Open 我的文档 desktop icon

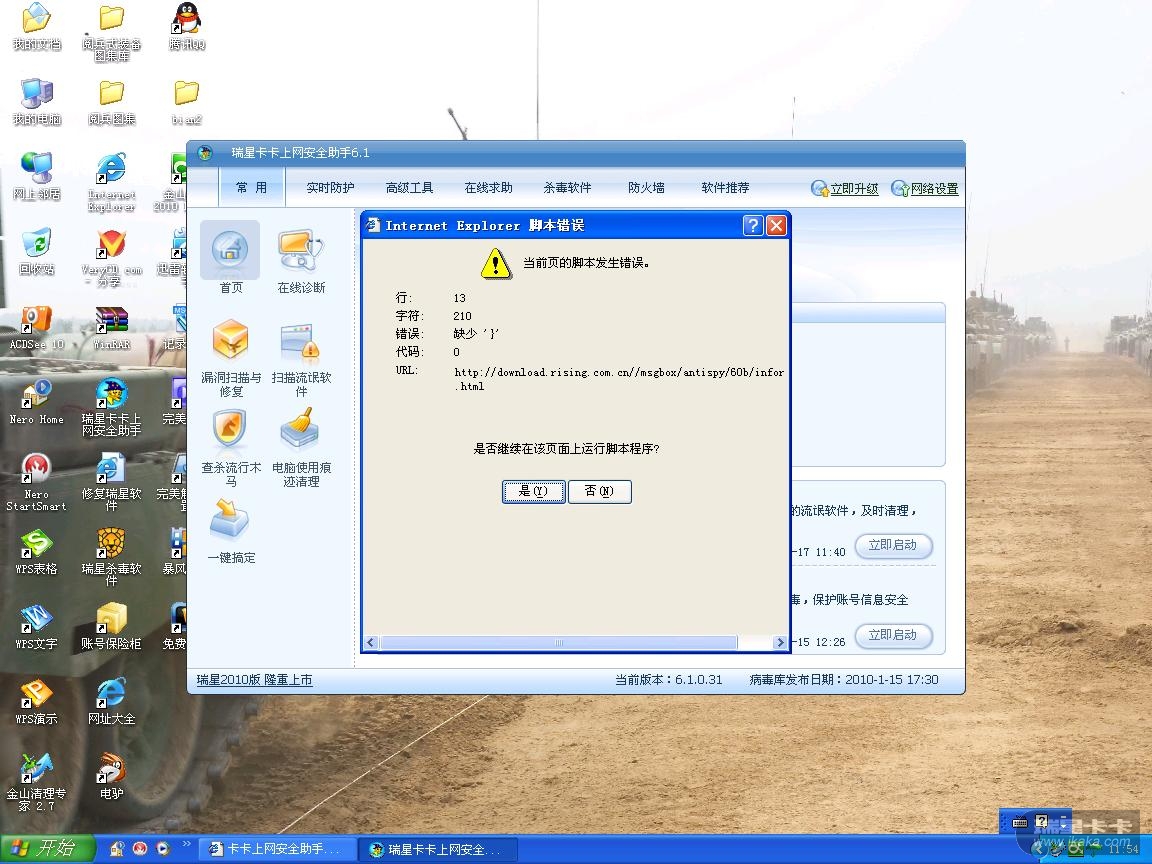click(36, 26)
